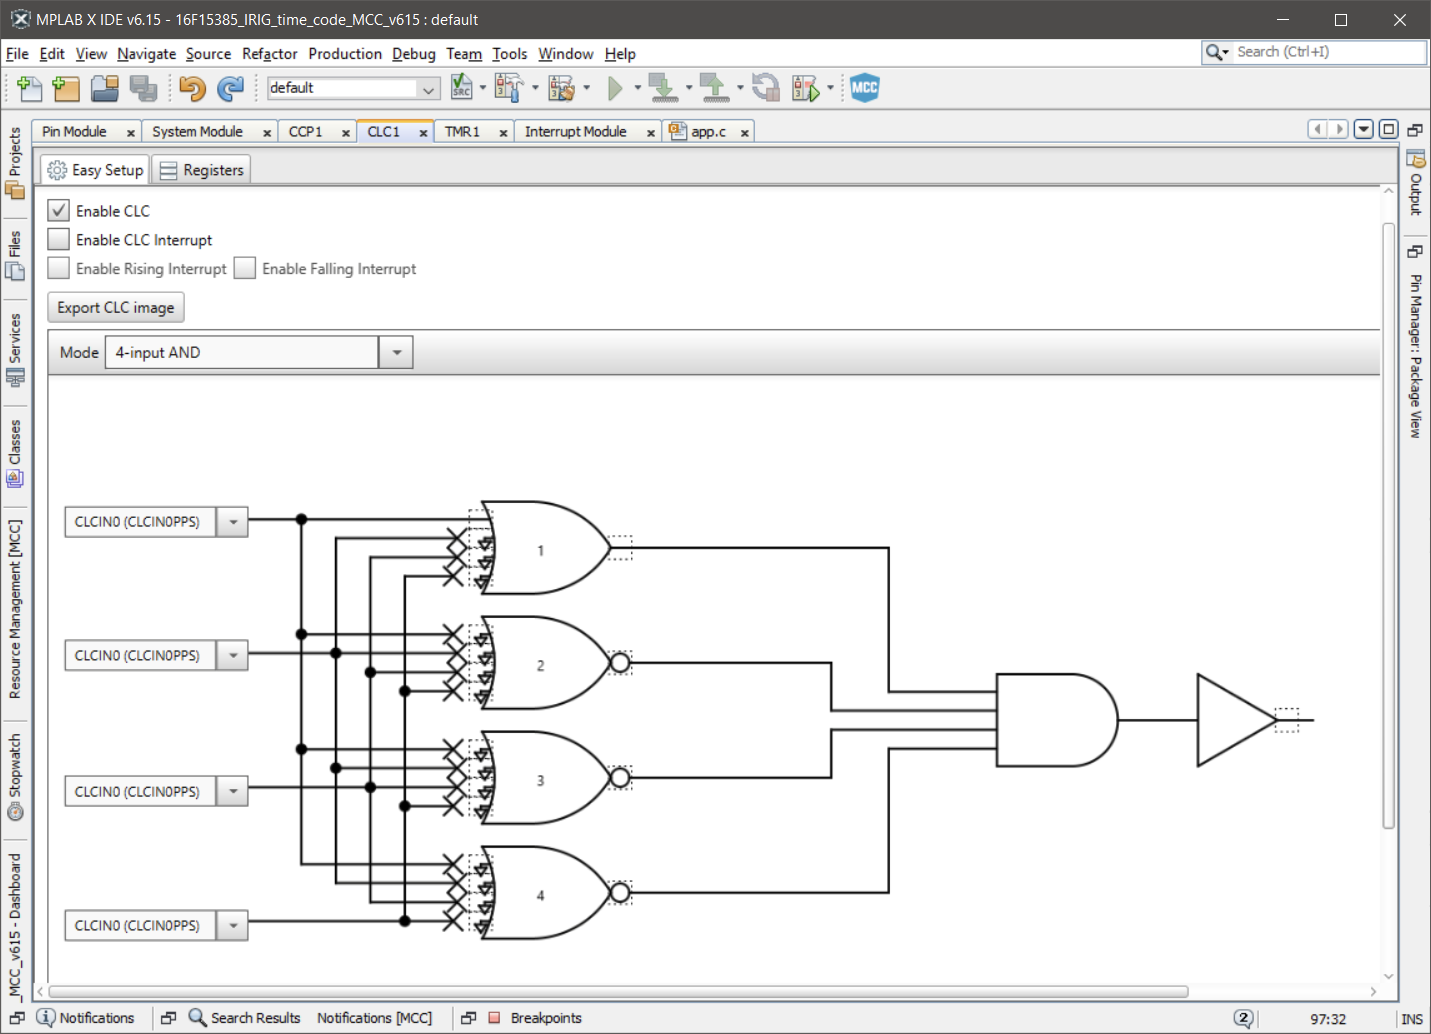Click the Debug Project toolbar icon

coord(805,89)
